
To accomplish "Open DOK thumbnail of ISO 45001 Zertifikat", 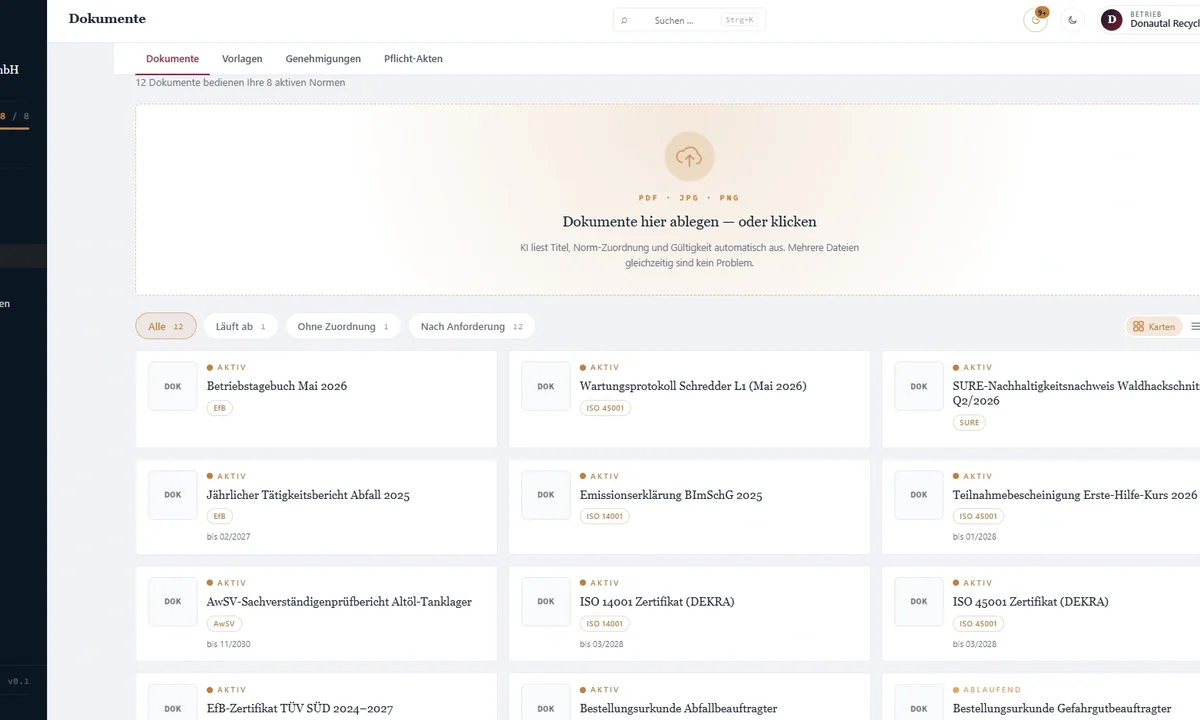I will coord(919,602).
